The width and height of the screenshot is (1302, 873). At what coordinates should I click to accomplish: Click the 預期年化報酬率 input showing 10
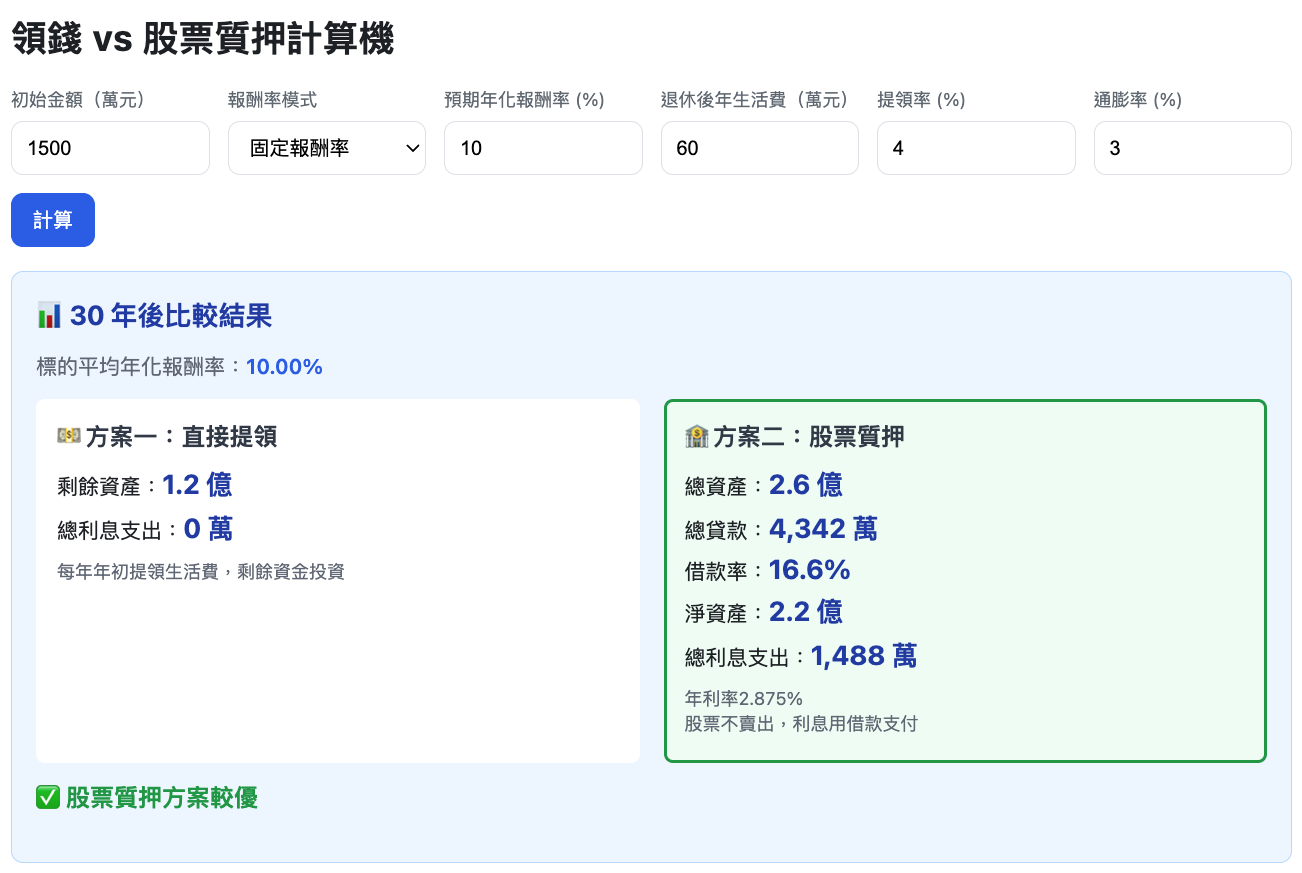click(542, 148)
